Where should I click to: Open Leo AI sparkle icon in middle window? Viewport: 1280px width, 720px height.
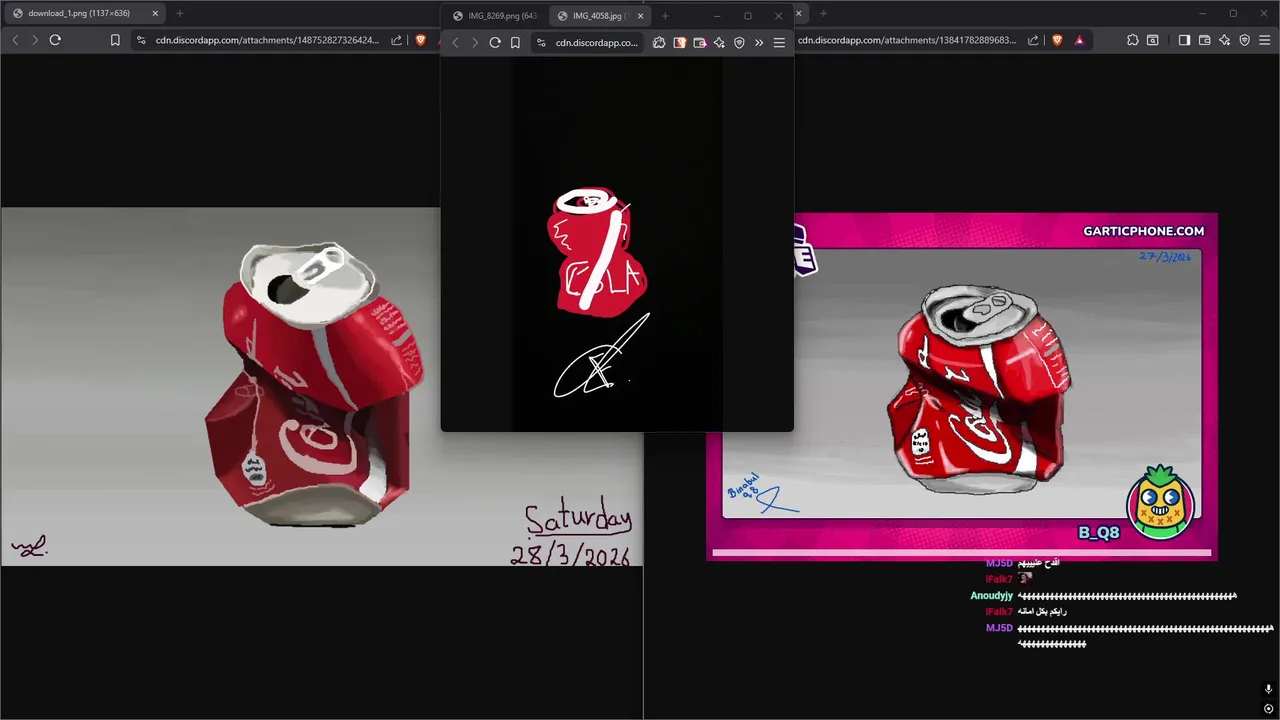coord(719,43)
